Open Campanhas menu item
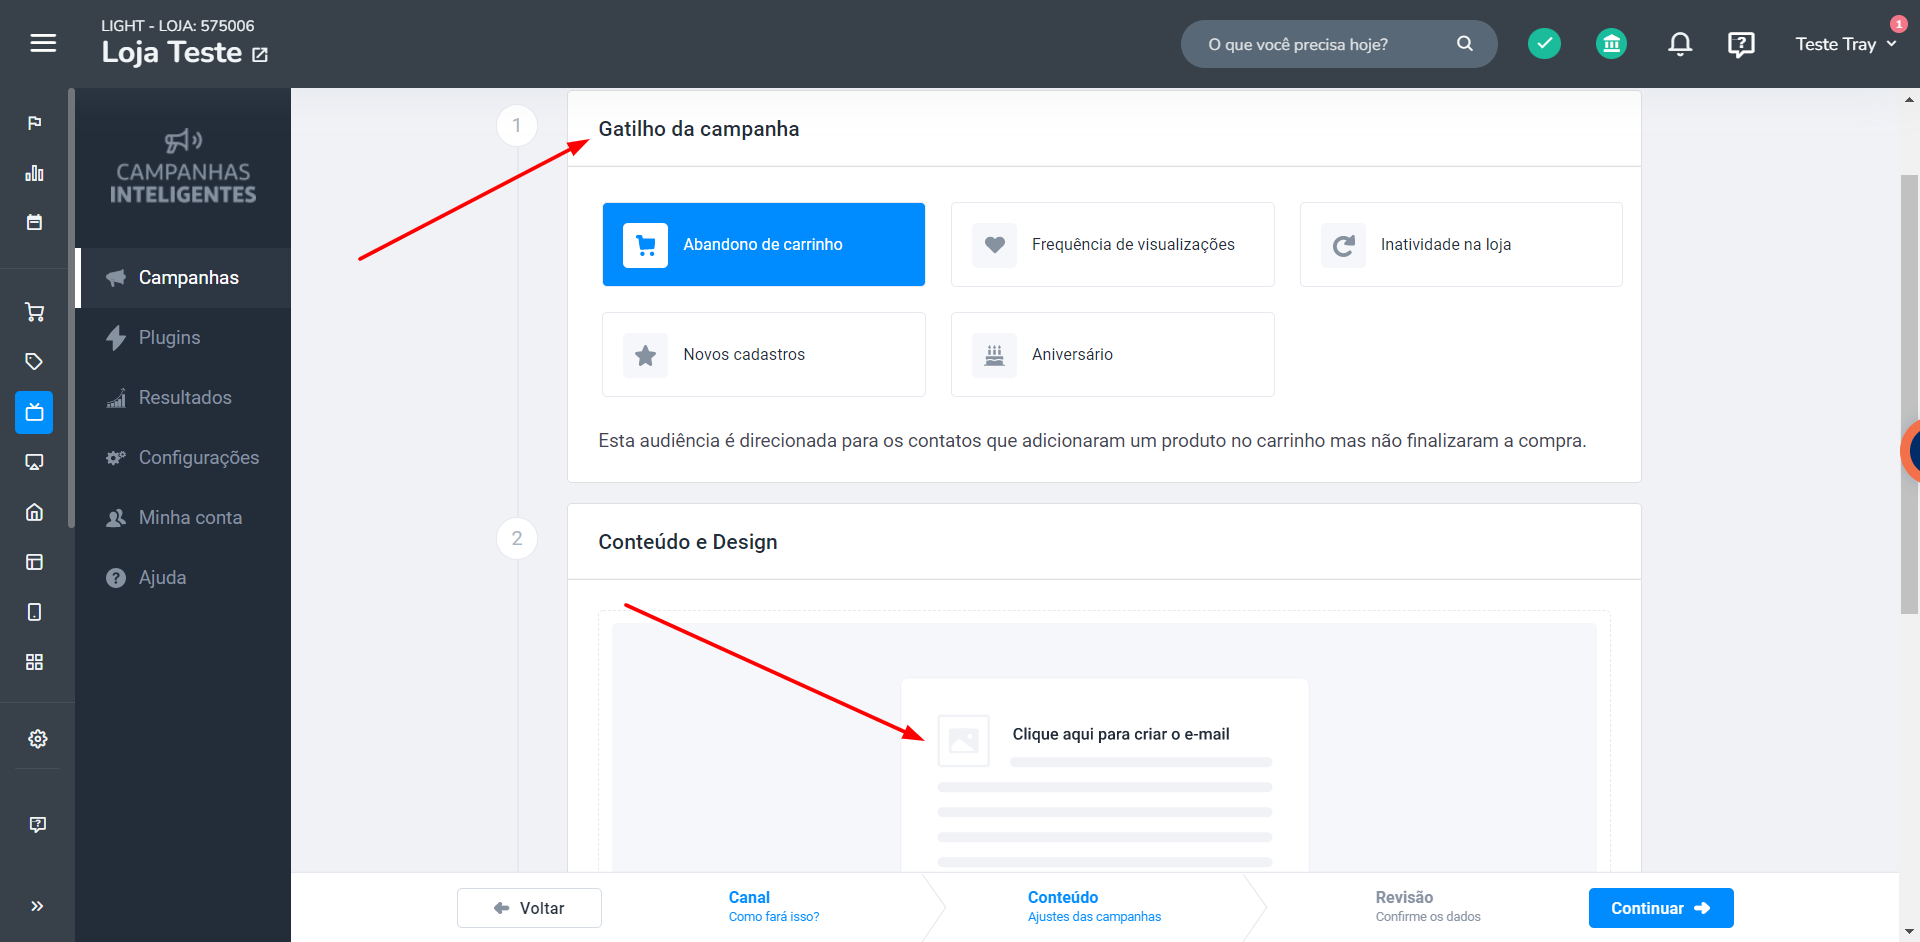Screen dimensions: 1920x942 (184, 278)
